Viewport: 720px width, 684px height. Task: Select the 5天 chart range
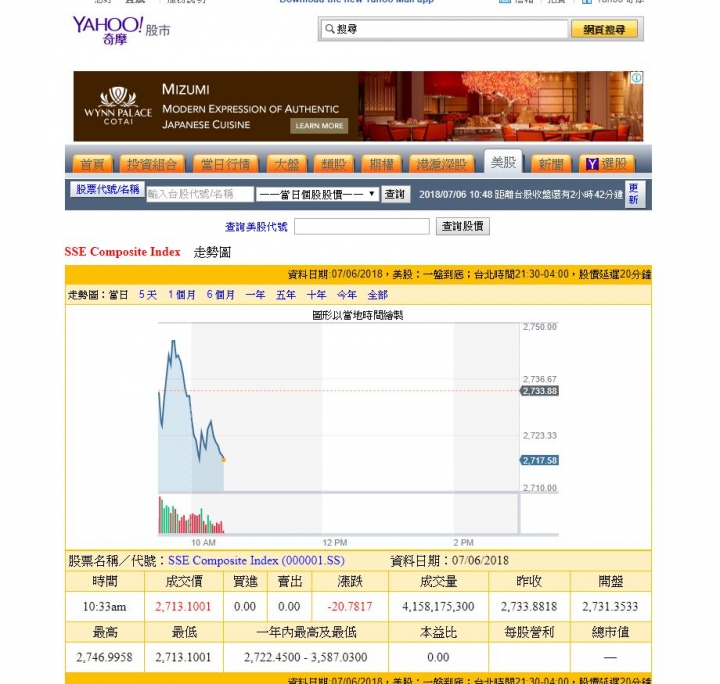(x=148, y=295)
